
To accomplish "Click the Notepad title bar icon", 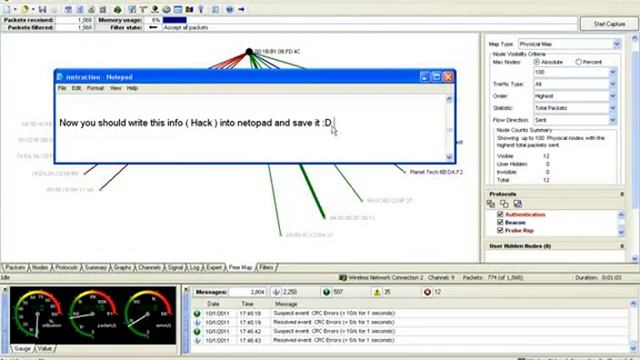I will click(x=60, y=77).
